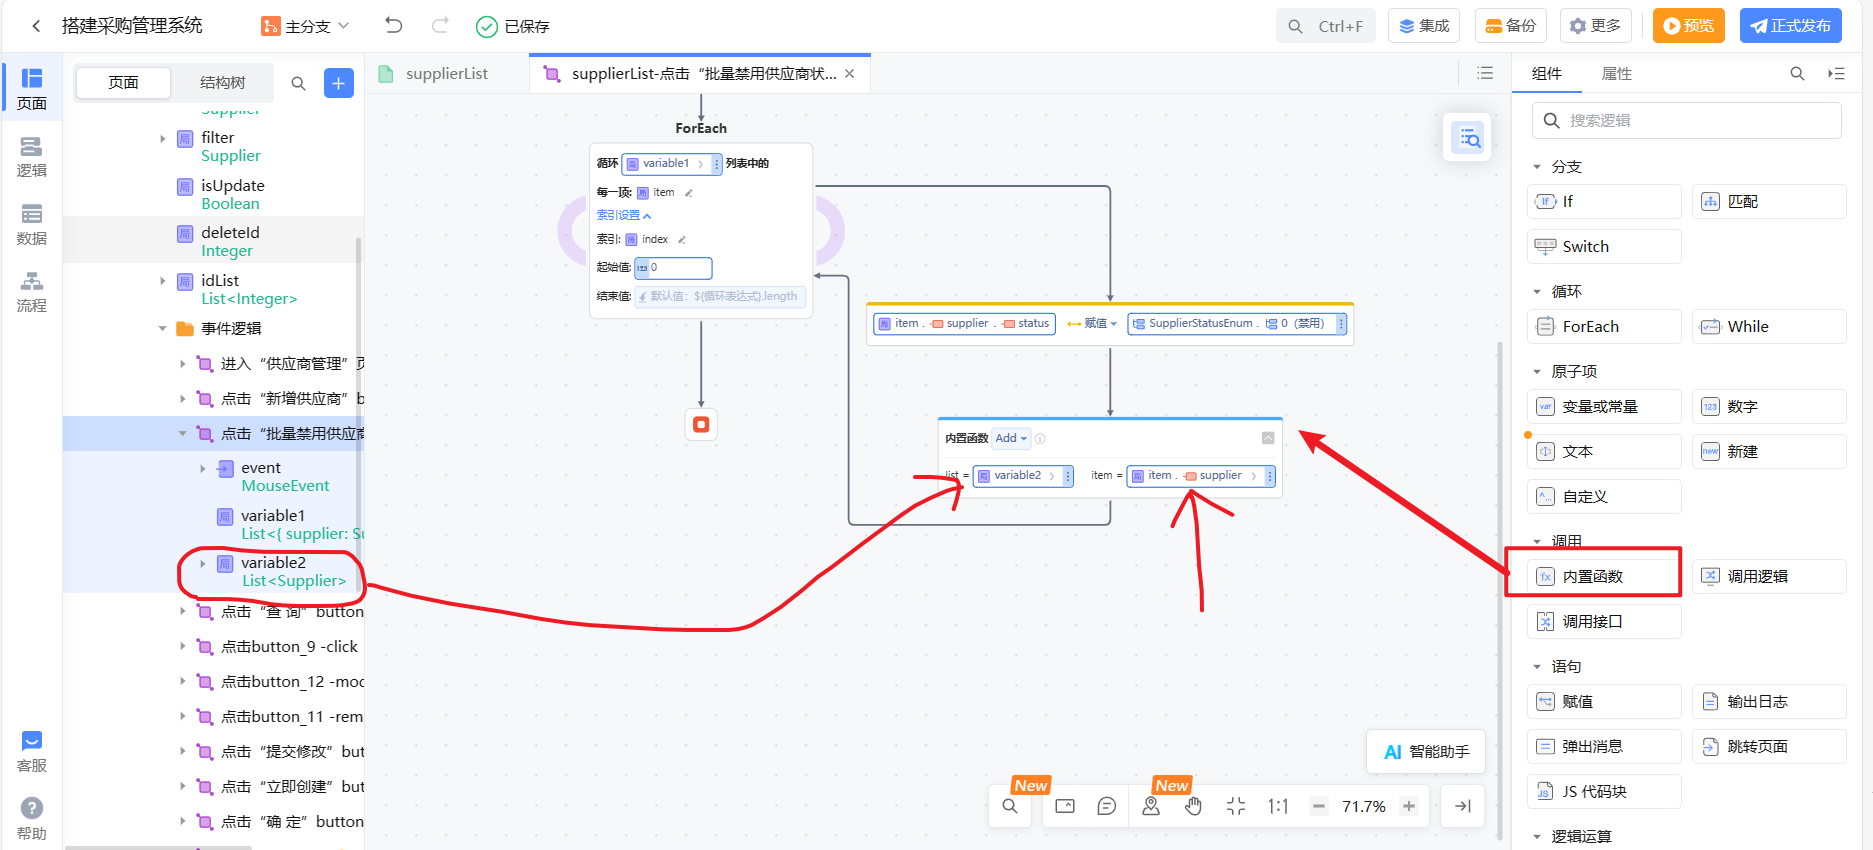The width and height of the screenshot is (1873, 850).
Task: Expand the variable2 tree node
Action: coord(203,564)
